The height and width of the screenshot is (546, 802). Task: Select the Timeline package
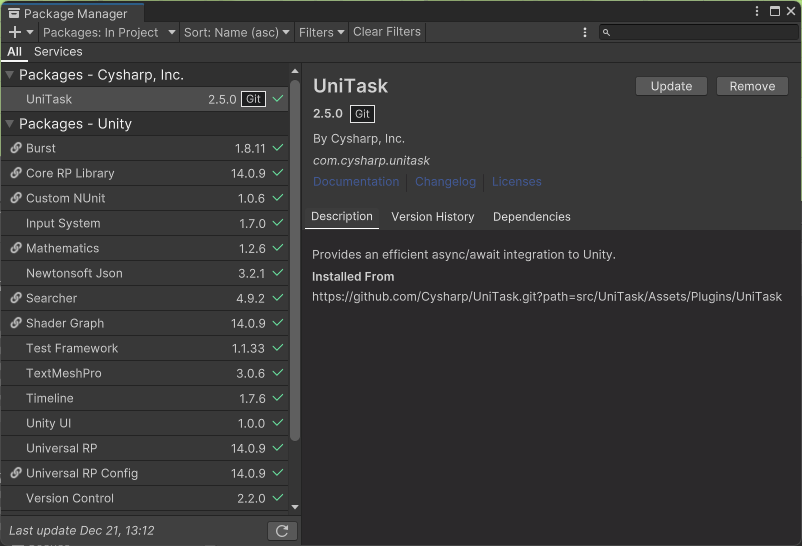click(x=145, y=398)
